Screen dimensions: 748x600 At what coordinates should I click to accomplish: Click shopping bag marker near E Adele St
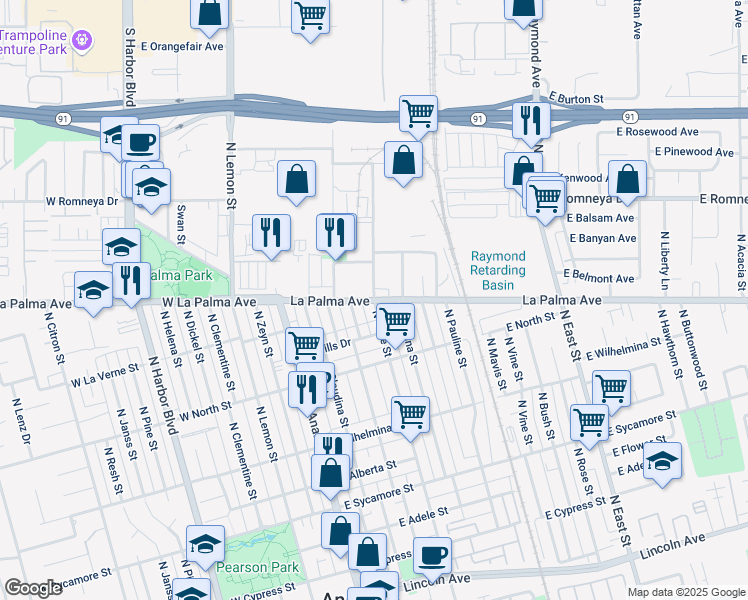click(341, 531)
